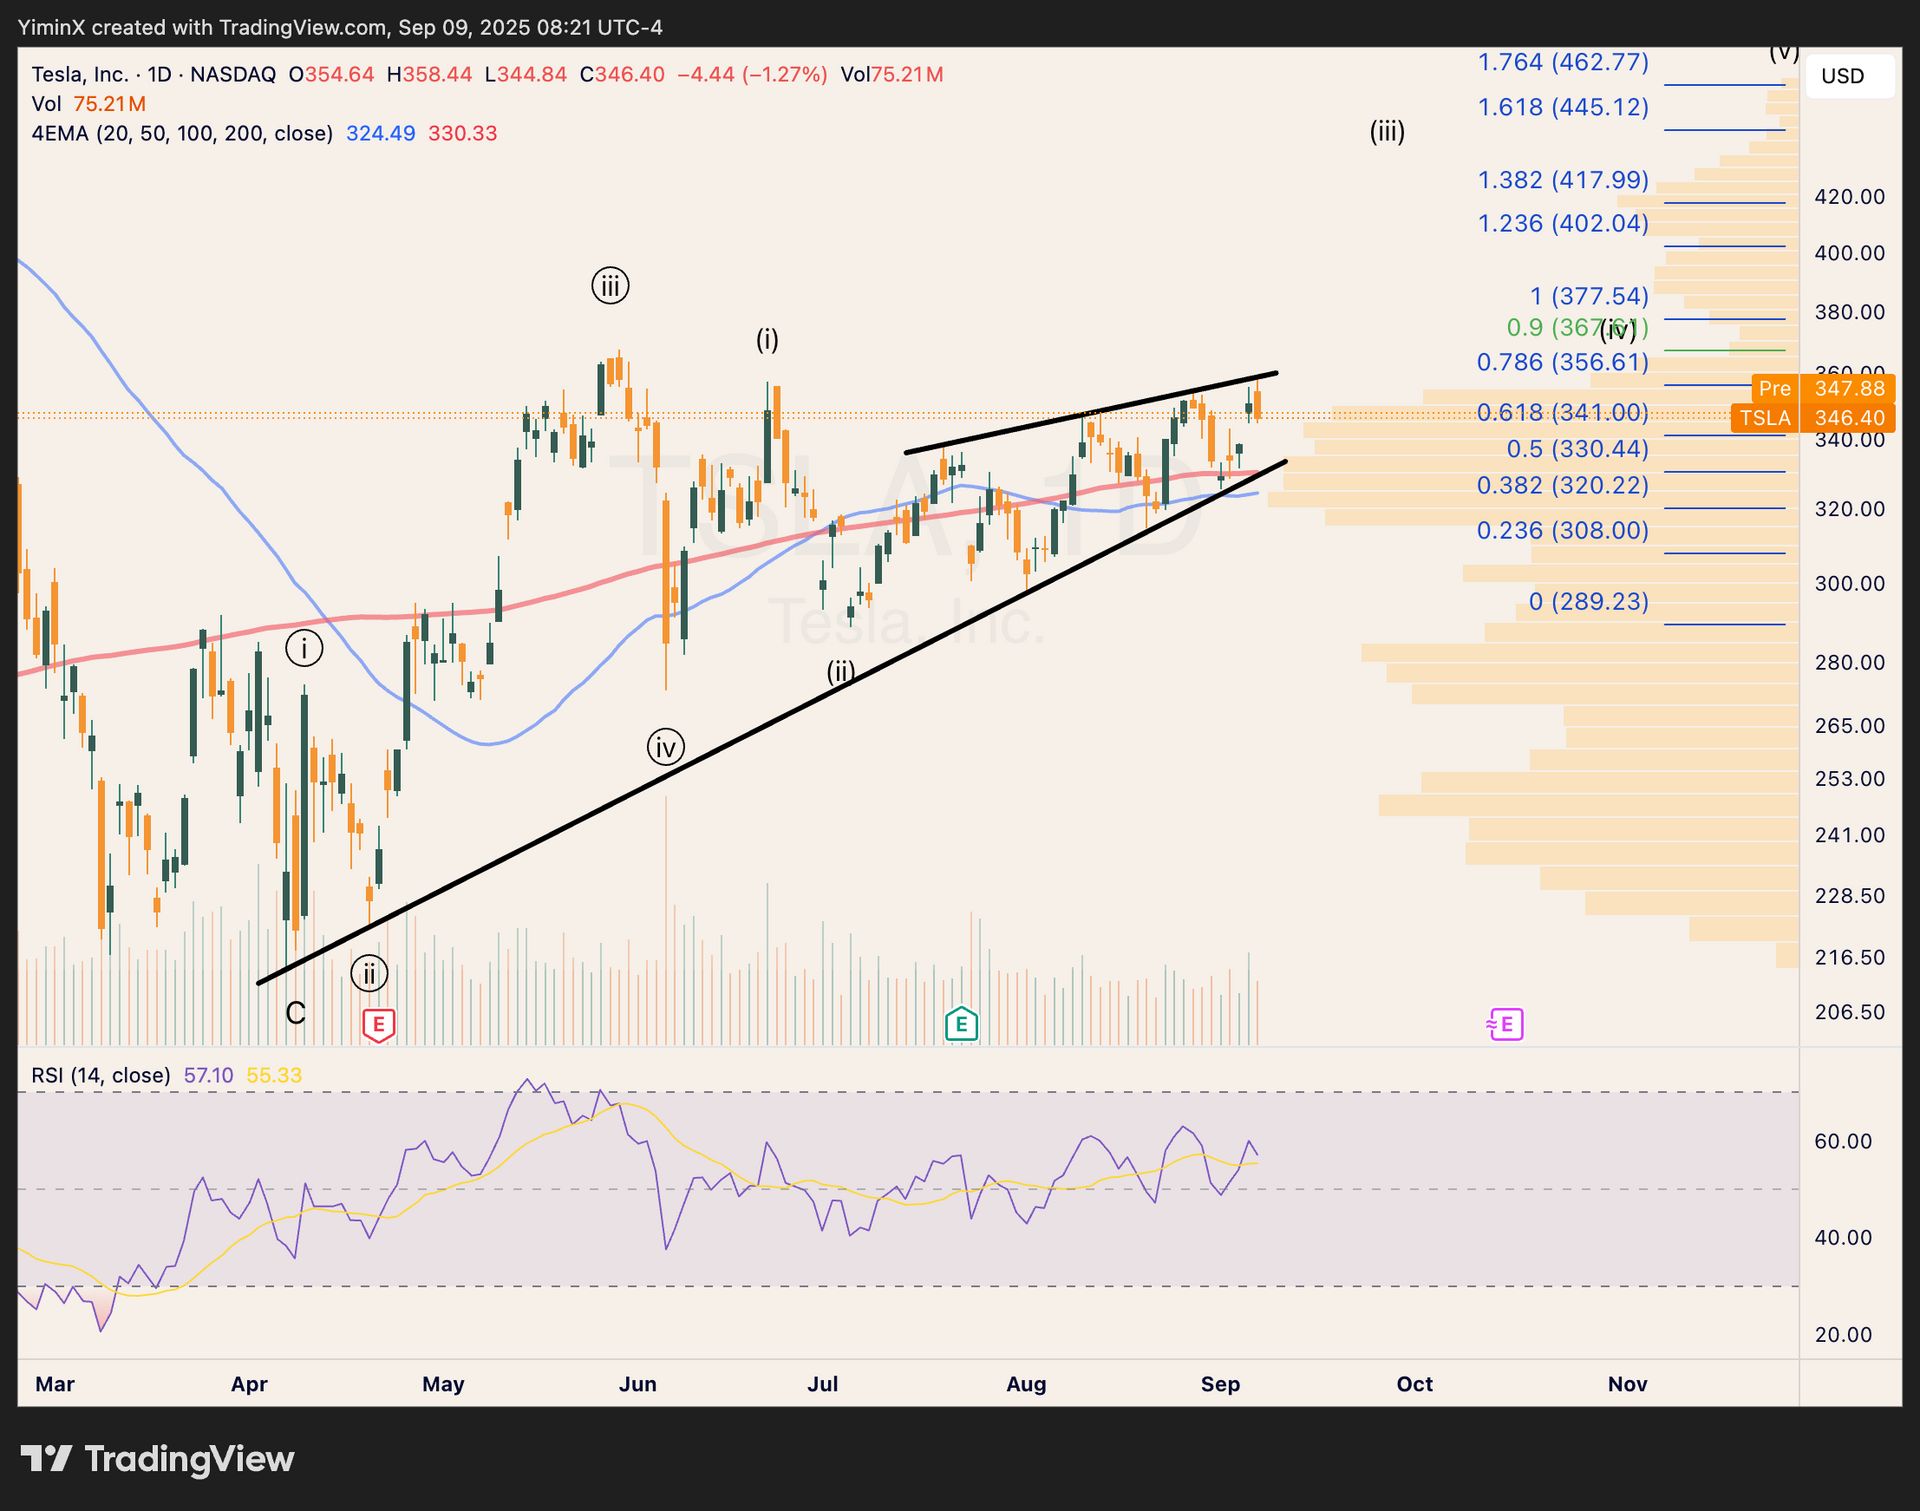Click the red earnings E marker

click(378, 1024)
